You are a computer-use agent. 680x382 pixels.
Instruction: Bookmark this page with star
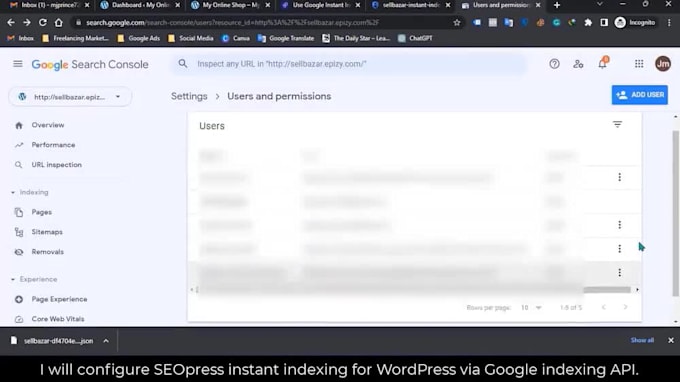457,23
